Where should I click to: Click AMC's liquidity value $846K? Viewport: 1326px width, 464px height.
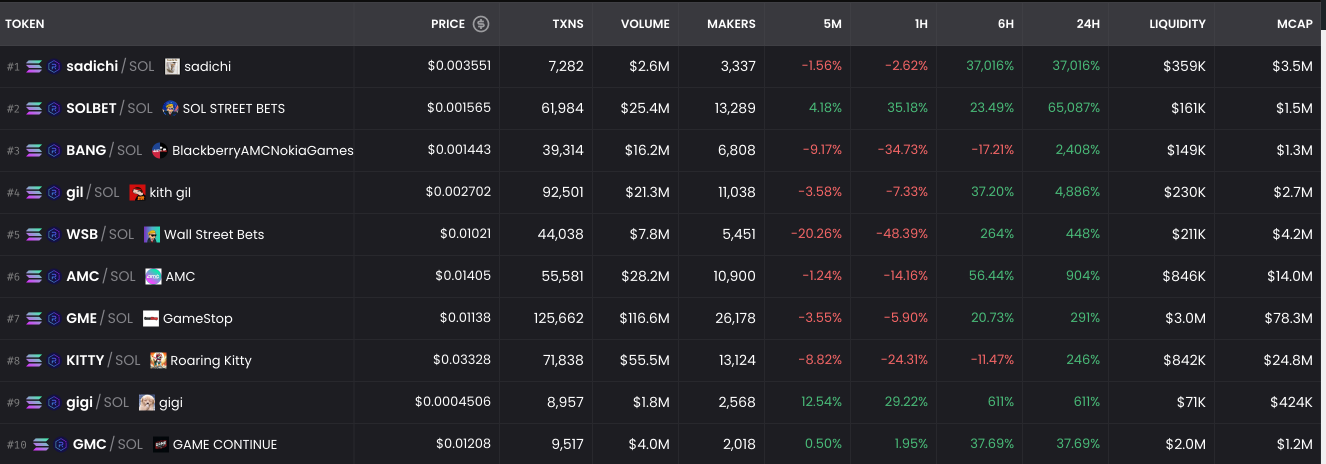point(1184,276)
